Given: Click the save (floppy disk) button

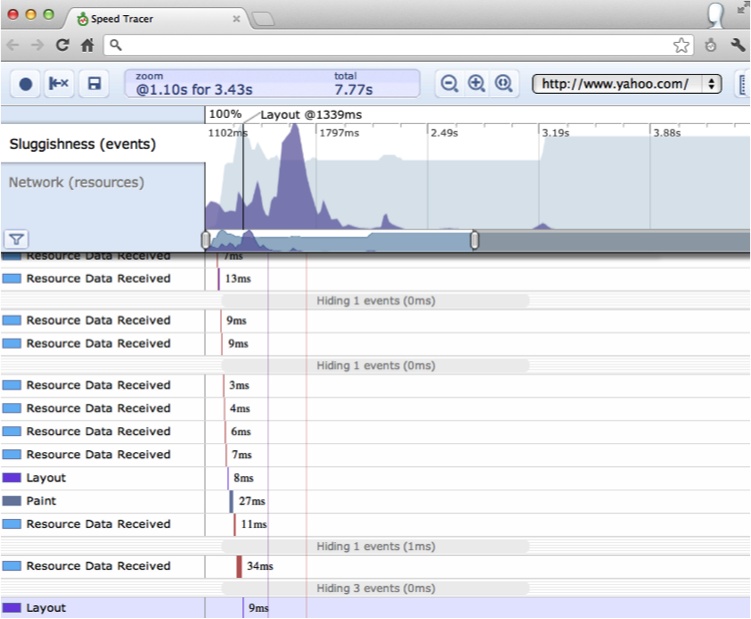Looking at the screenshot, I should pos(94,84).
